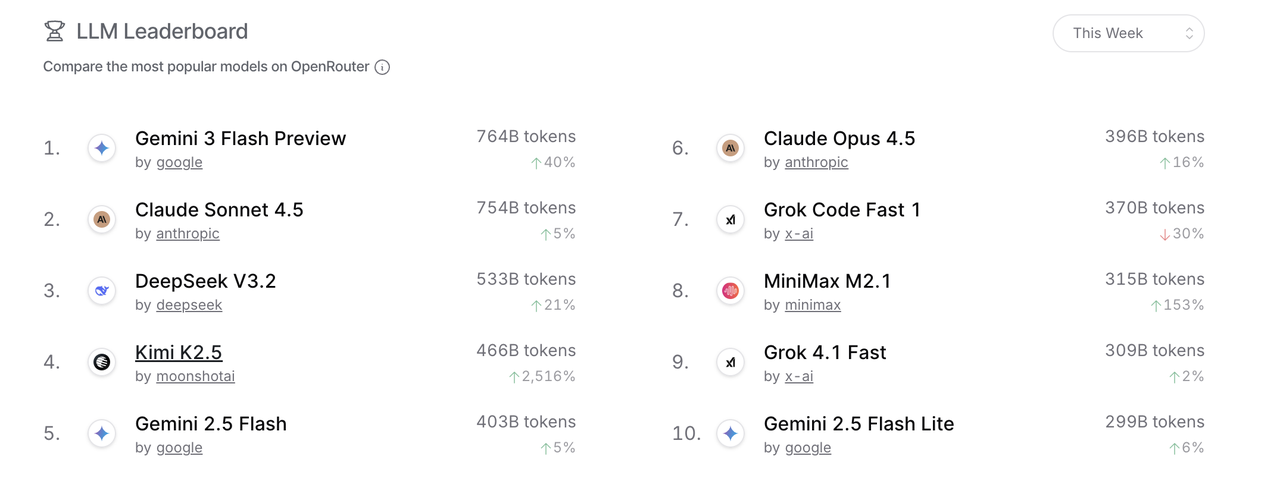Click the Claude Opus 4.5 logo icon

tap(731, 148)
